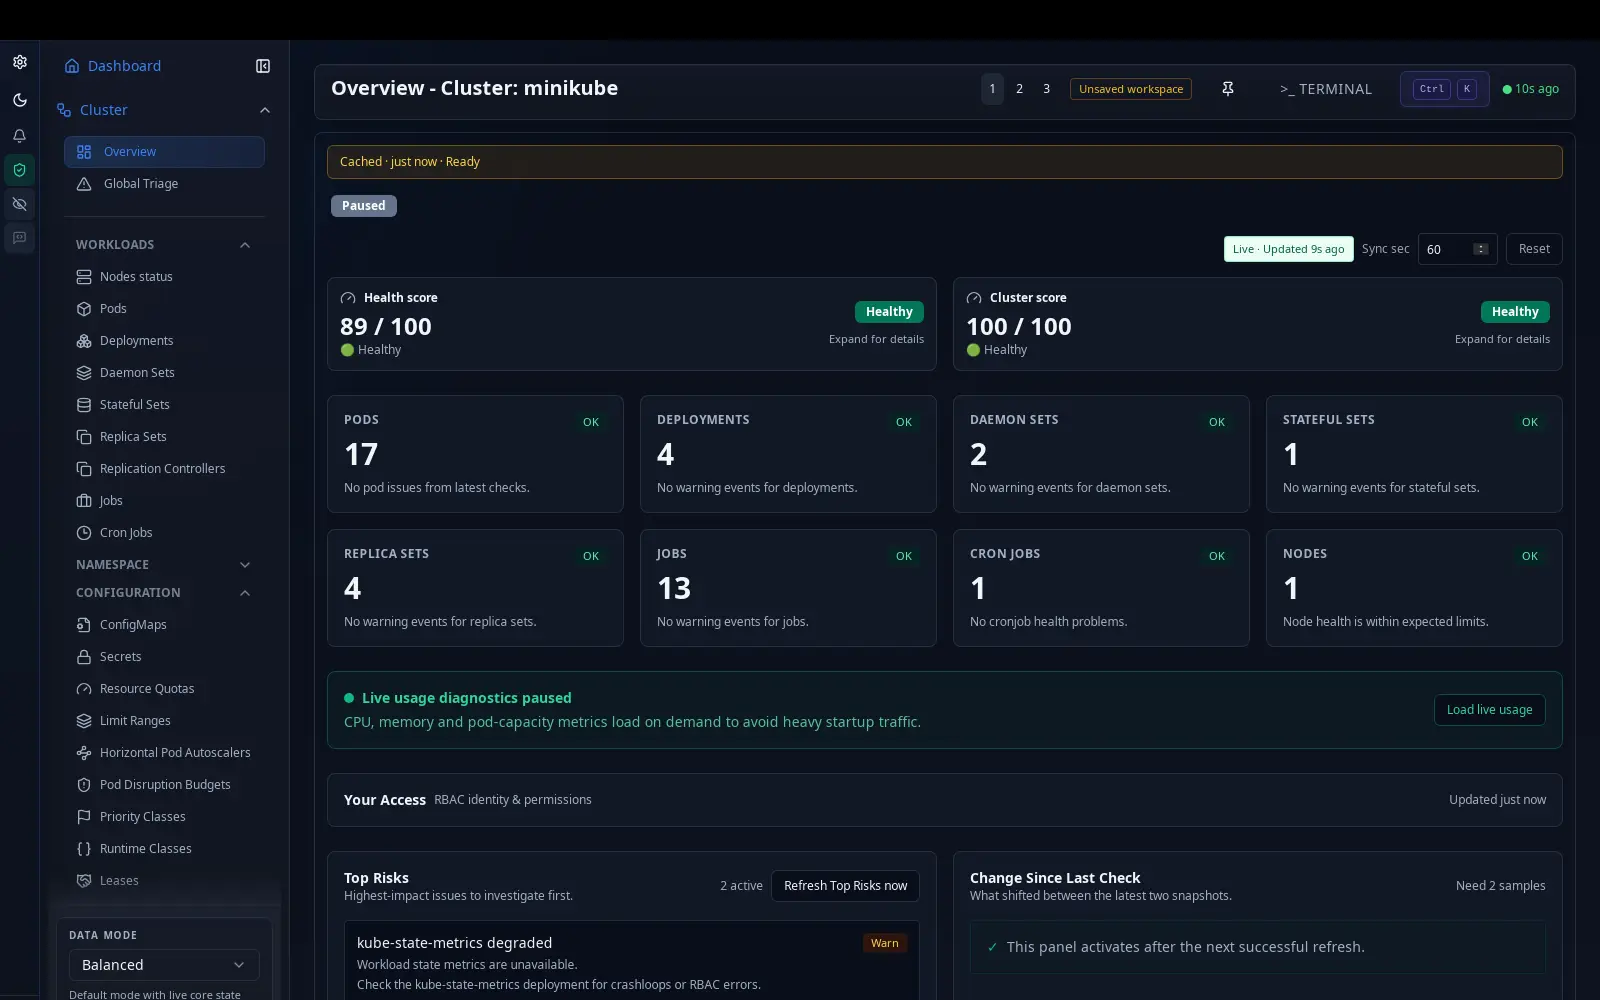Adjust the Sync sec stepper arrows

(1481, 249)
